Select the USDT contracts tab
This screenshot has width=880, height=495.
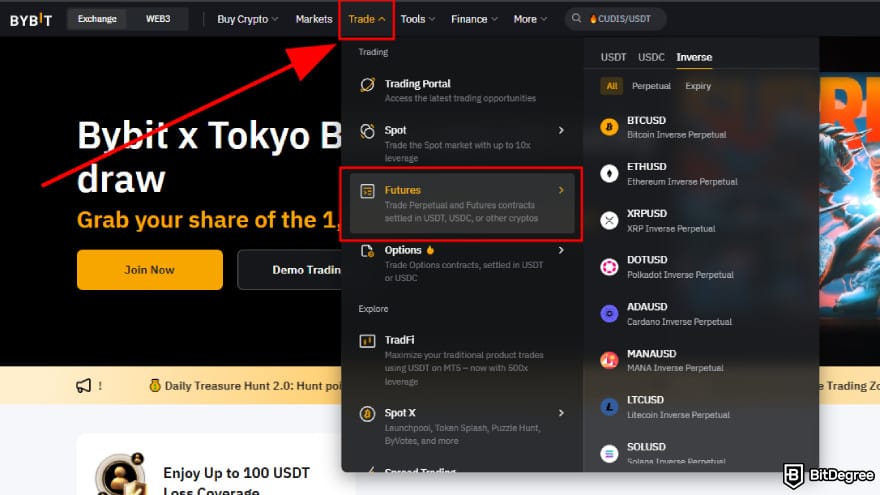pyautogui.click(x=613, y=57)
